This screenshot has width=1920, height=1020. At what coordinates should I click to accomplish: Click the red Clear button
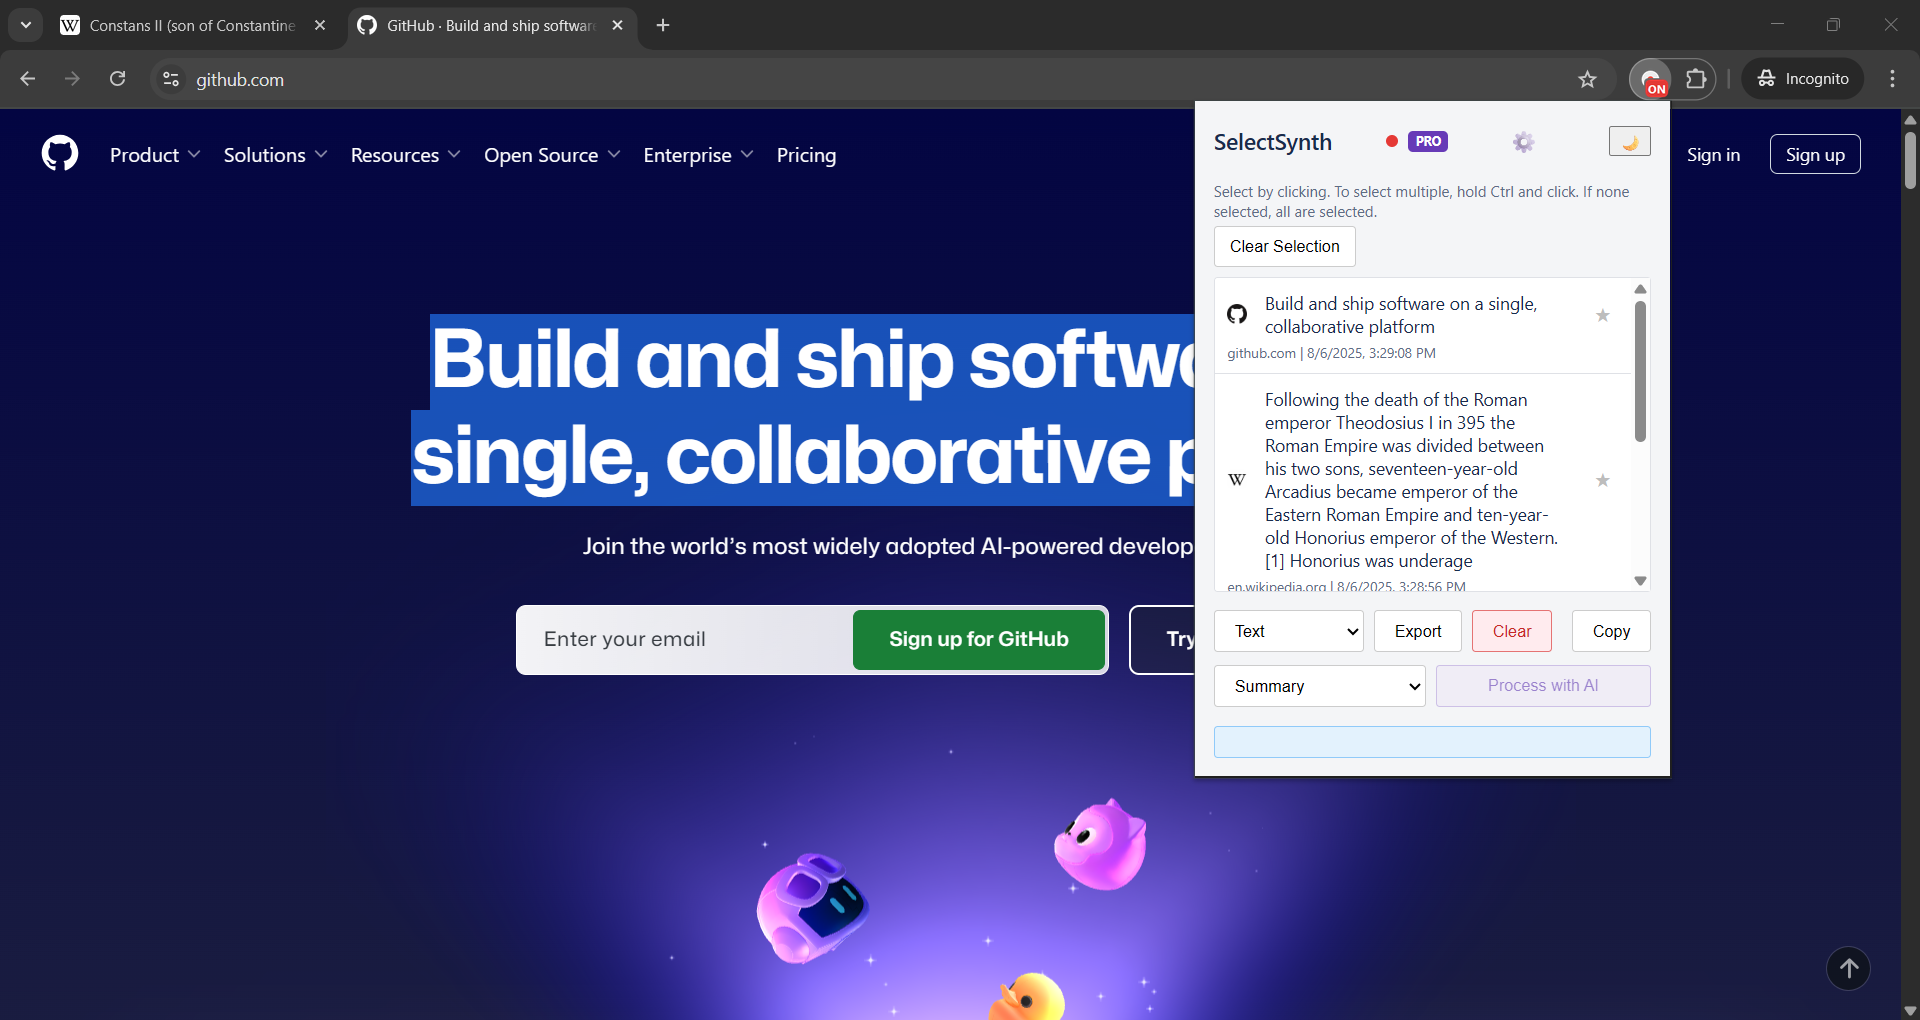1511,631
